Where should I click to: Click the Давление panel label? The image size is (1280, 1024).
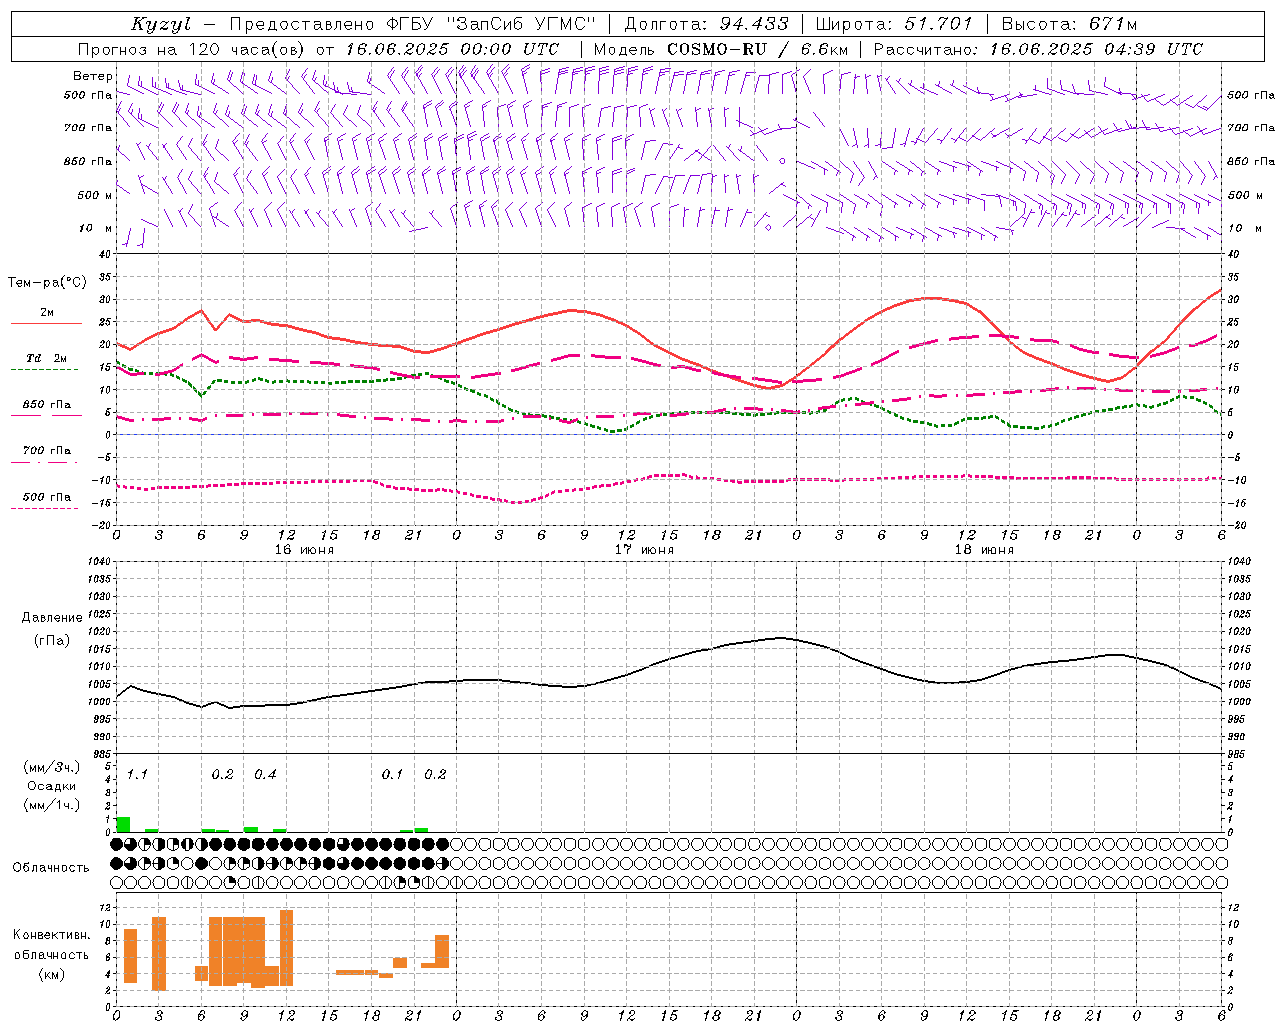pos(52,618)
